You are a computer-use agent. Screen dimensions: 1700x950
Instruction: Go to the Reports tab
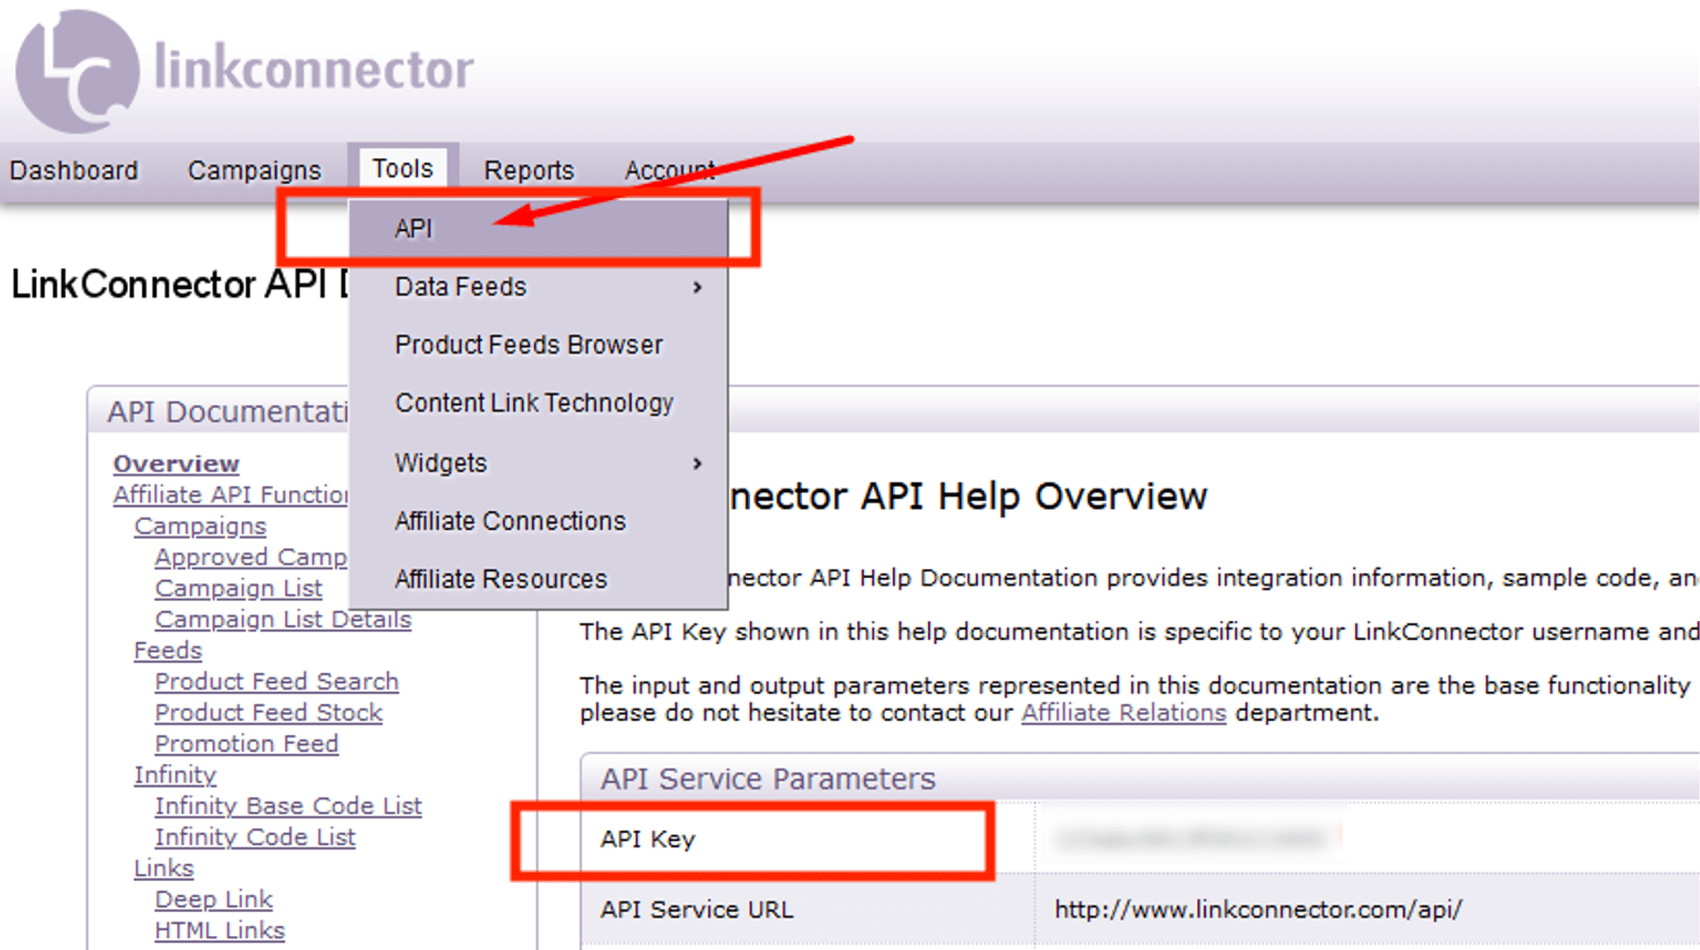click(529, 171)
